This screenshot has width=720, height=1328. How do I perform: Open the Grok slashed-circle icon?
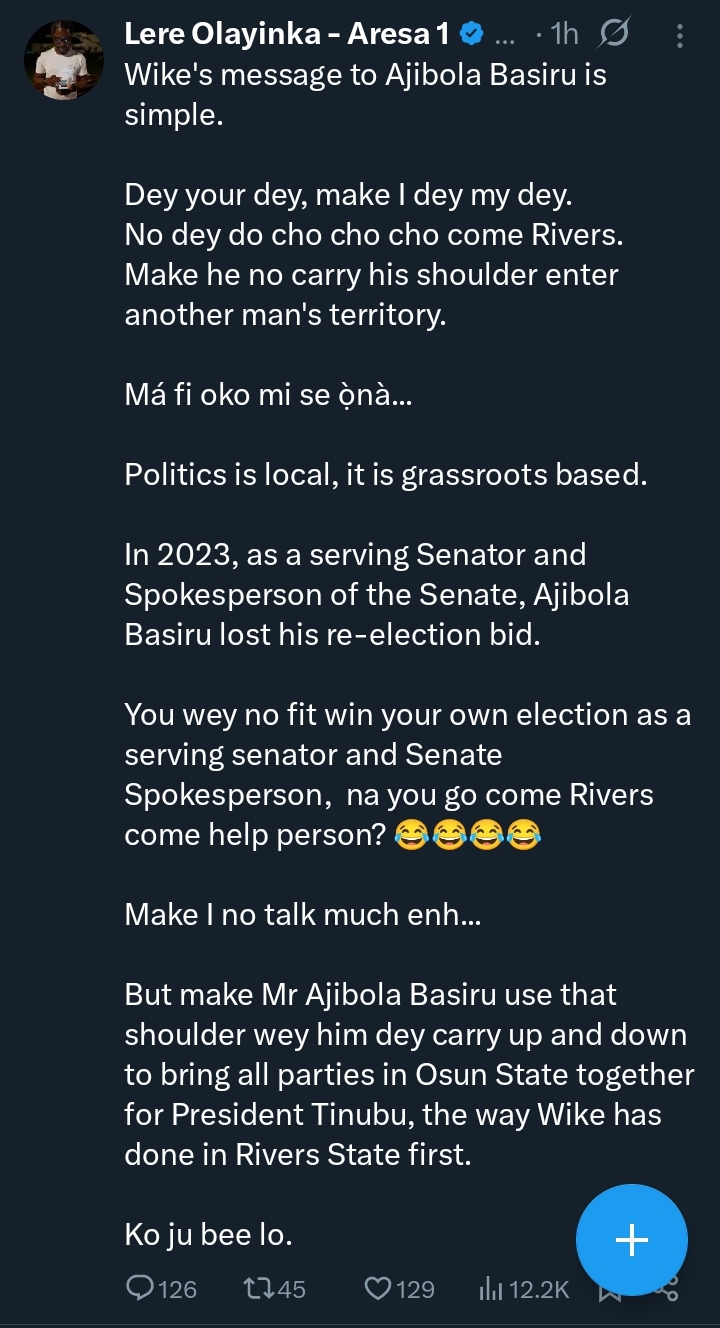pyautogui.click(x=612, y=35)
